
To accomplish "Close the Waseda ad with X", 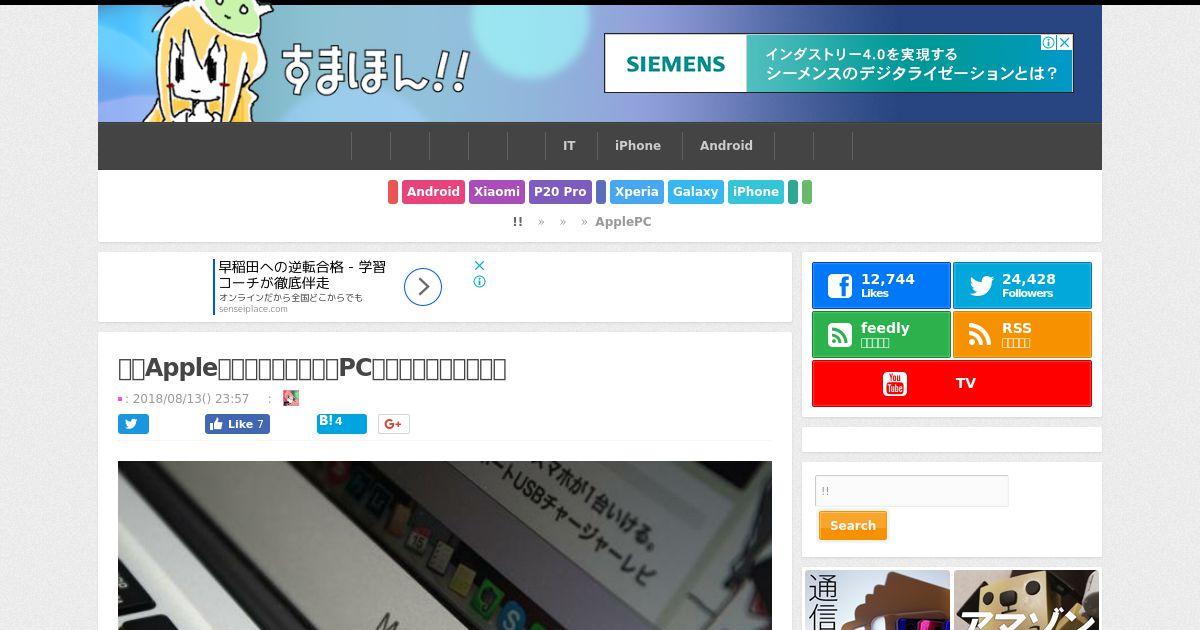I will [x=479, y=265].
